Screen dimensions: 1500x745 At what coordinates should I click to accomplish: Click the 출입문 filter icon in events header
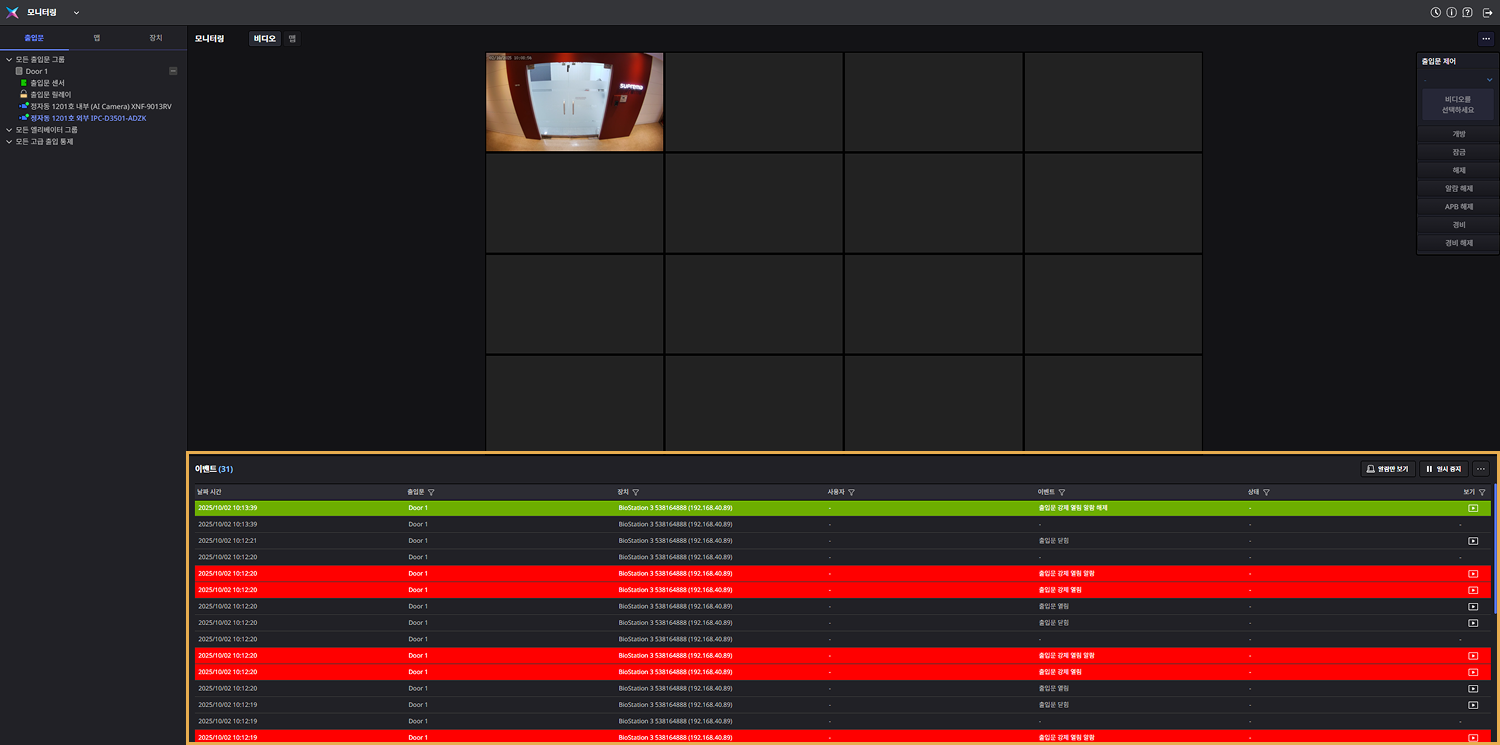tap(431, 492)
